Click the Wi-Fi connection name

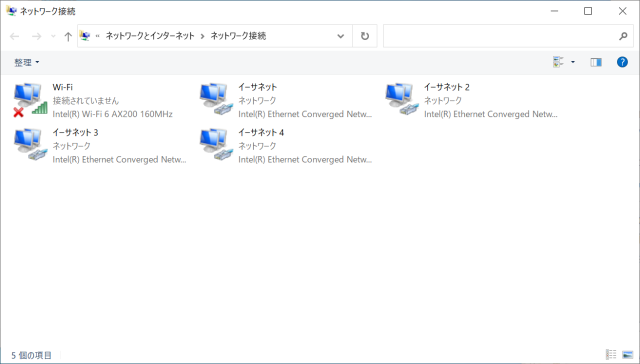coord(62,87)
